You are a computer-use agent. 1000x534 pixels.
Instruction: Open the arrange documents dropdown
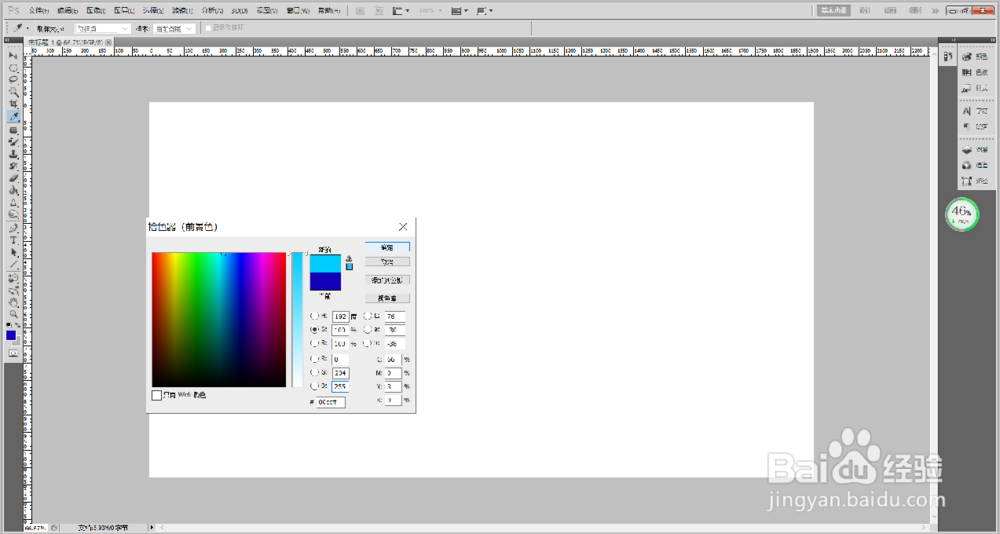[x=459, y=11]
